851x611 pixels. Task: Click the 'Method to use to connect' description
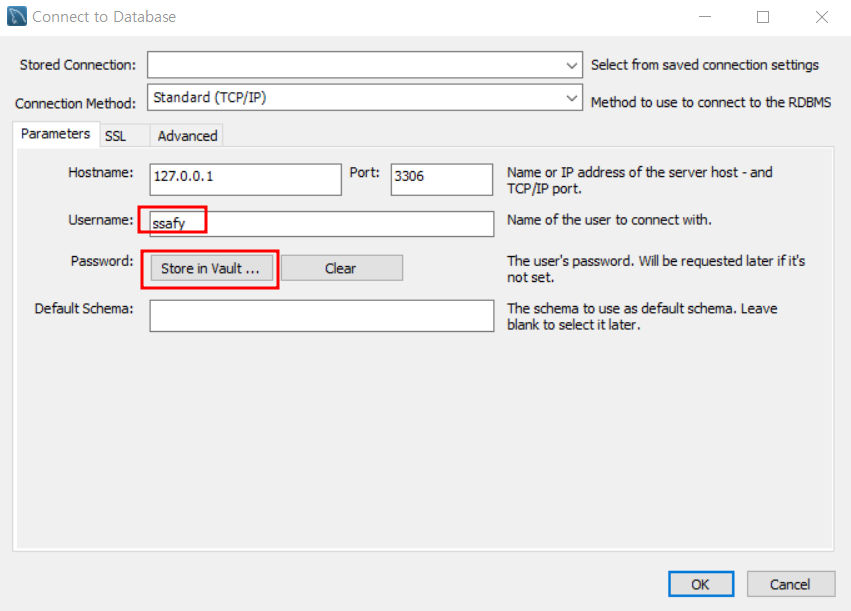coord(711,102)
